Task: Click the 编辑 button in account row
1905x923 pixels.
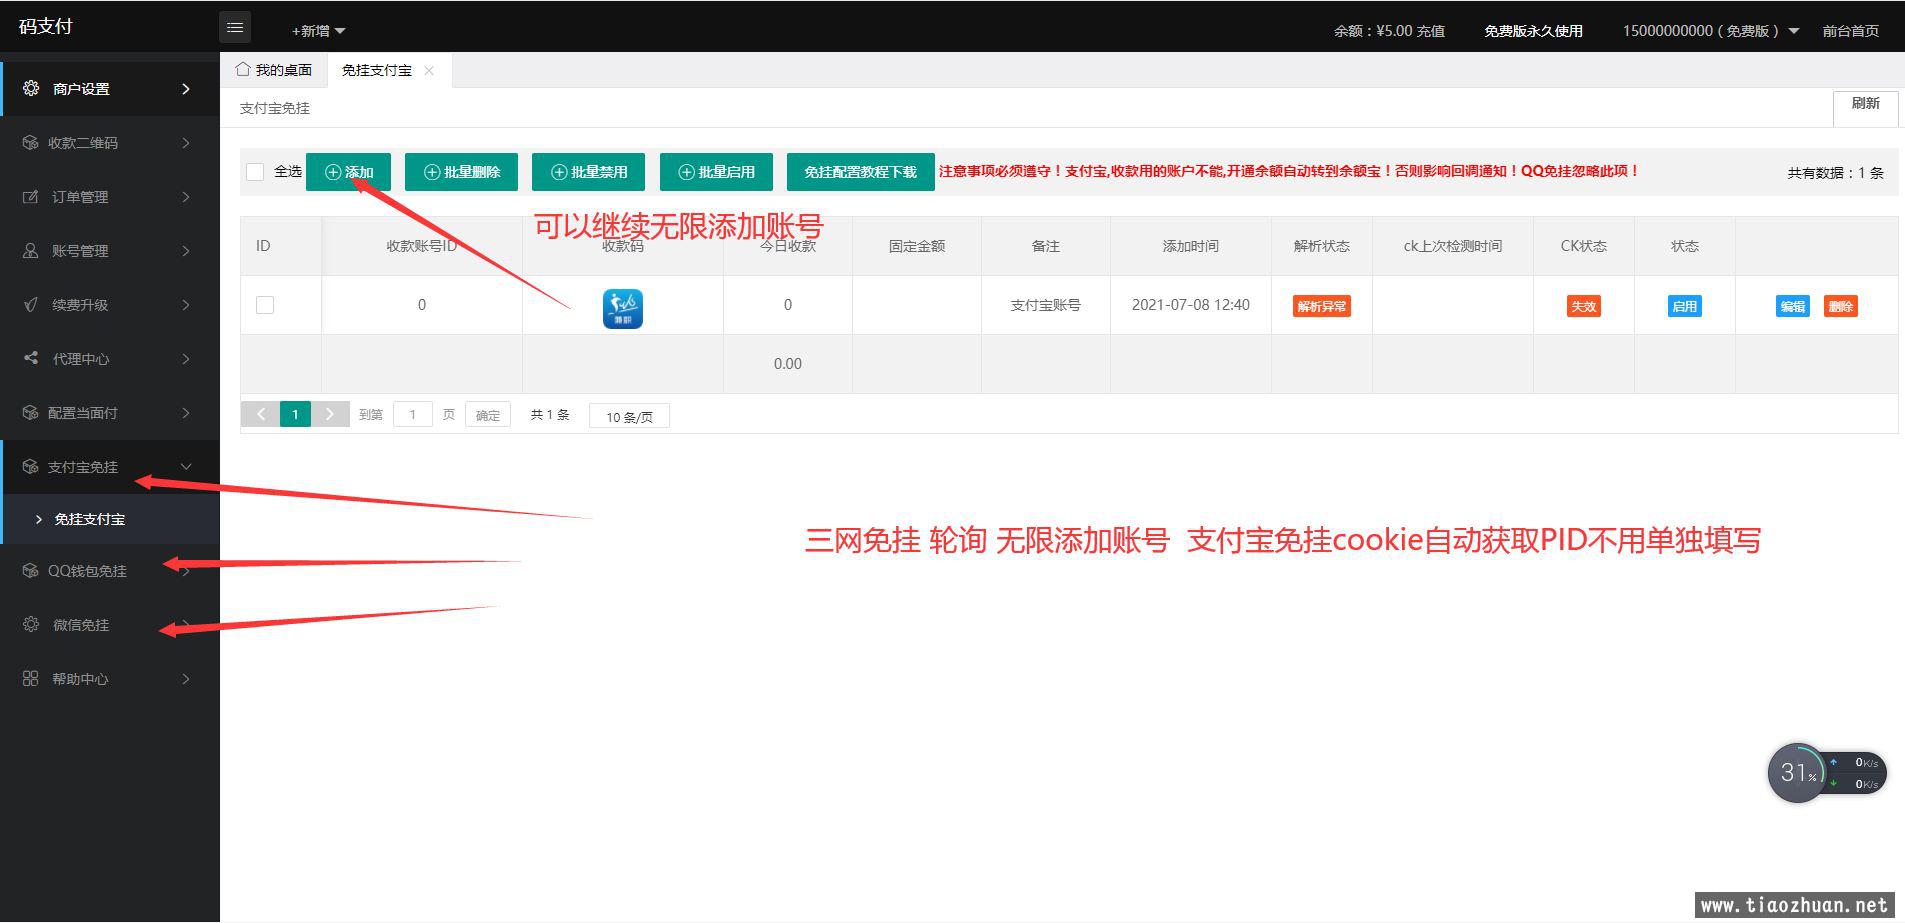Action: (x=1792, y=306)
